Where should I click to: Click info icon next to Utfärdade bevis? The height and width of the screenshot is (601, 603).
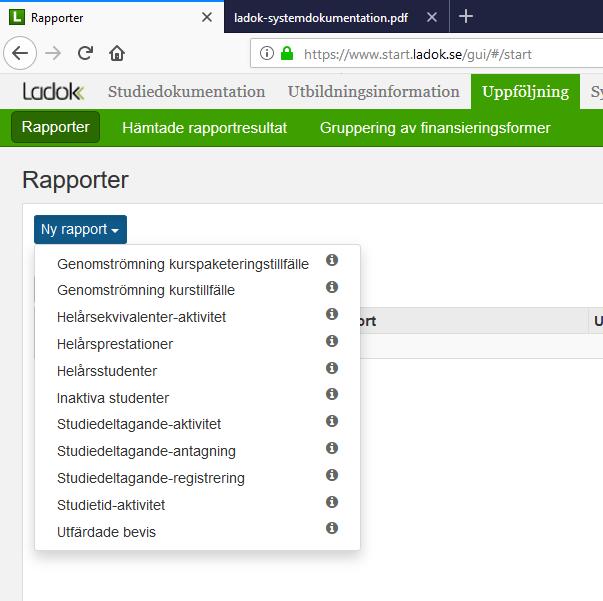[x=332, y=528]
